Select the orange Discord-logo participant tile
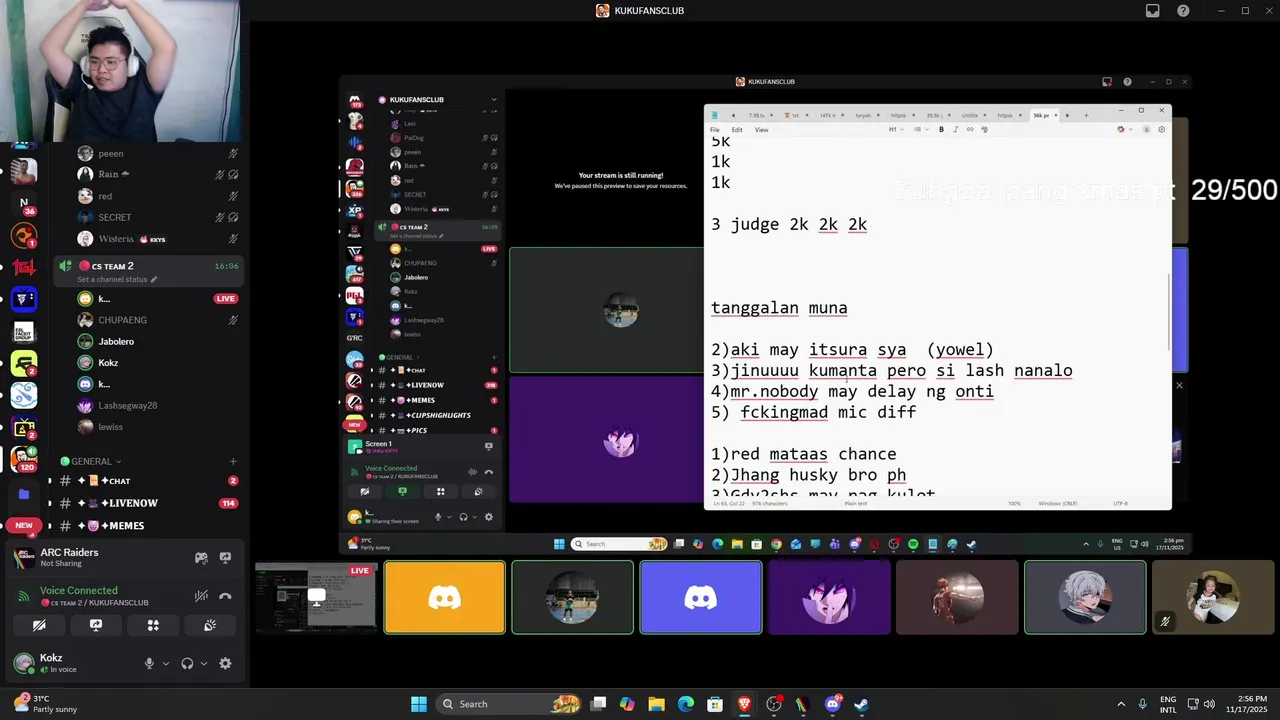1280x720 pixels. (444, 598)
